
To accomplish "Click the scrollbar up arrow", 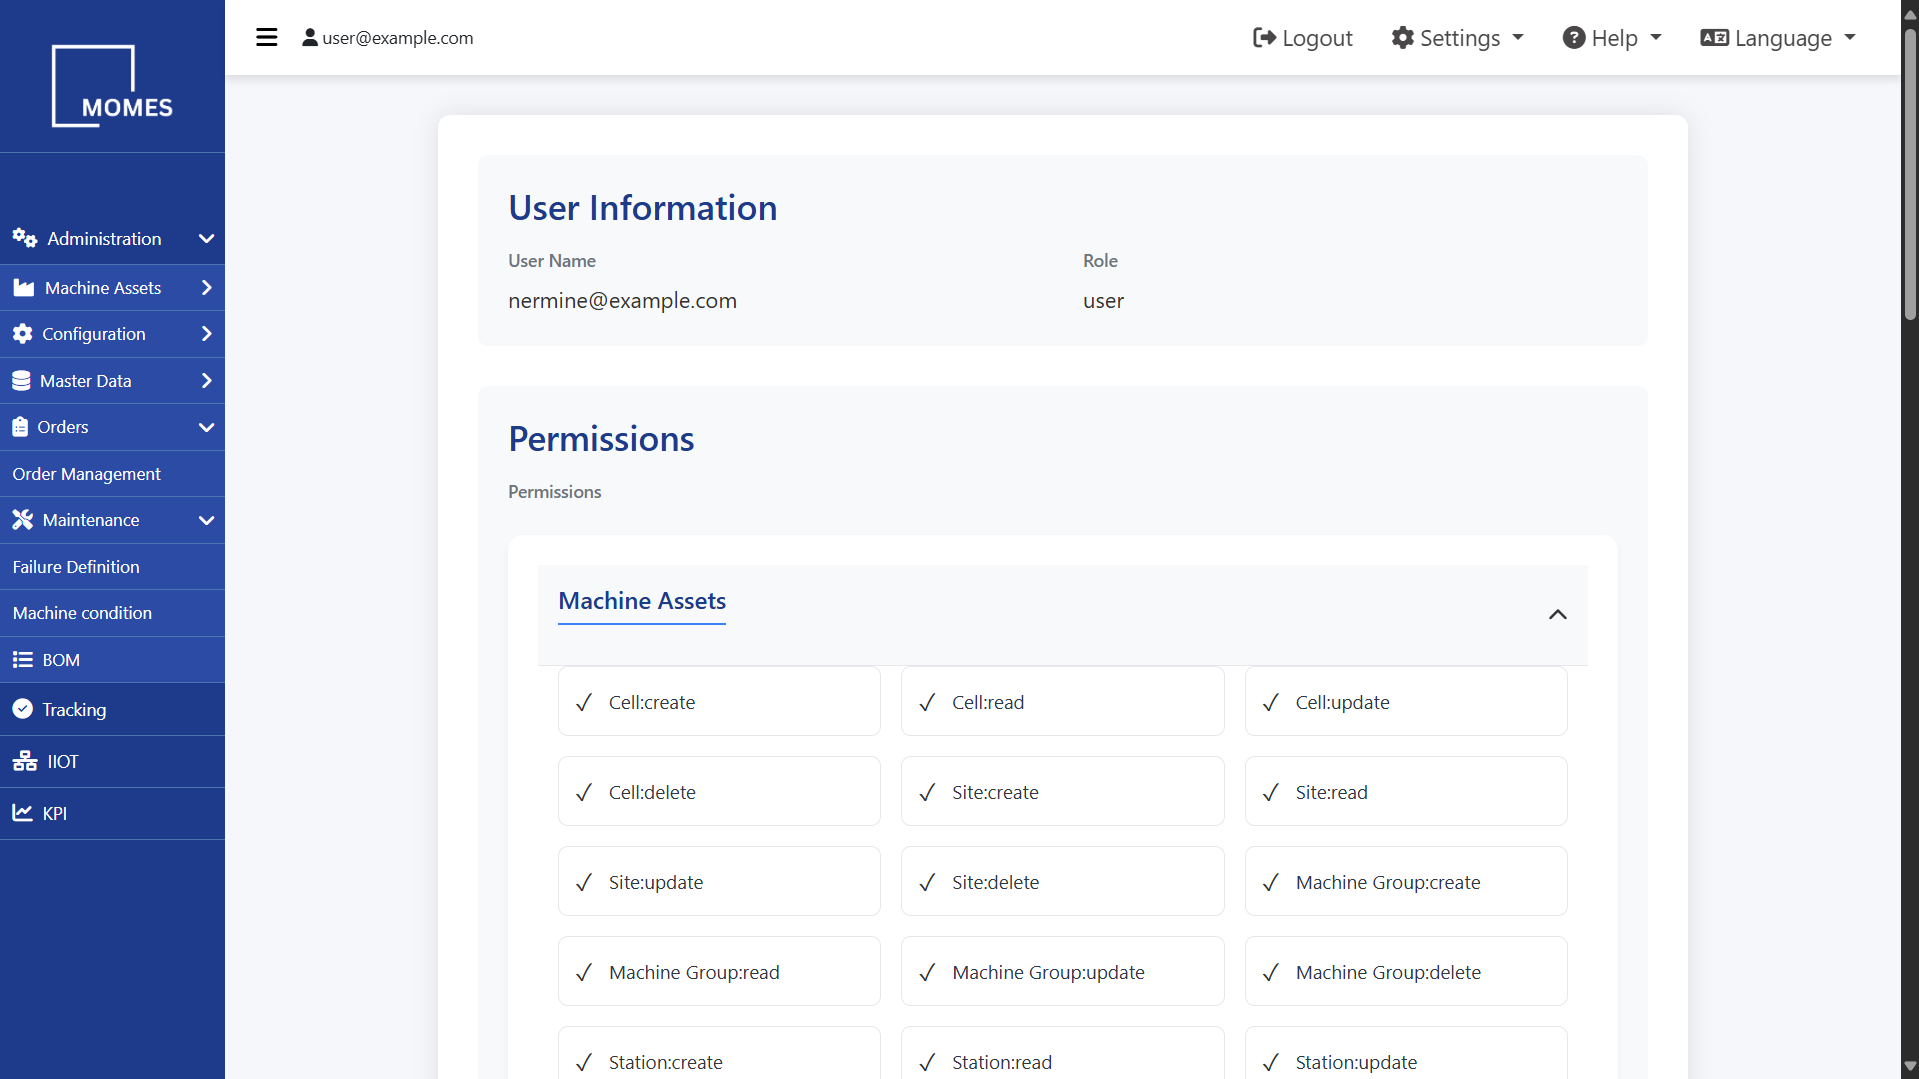I will (x=1910, y=13).
